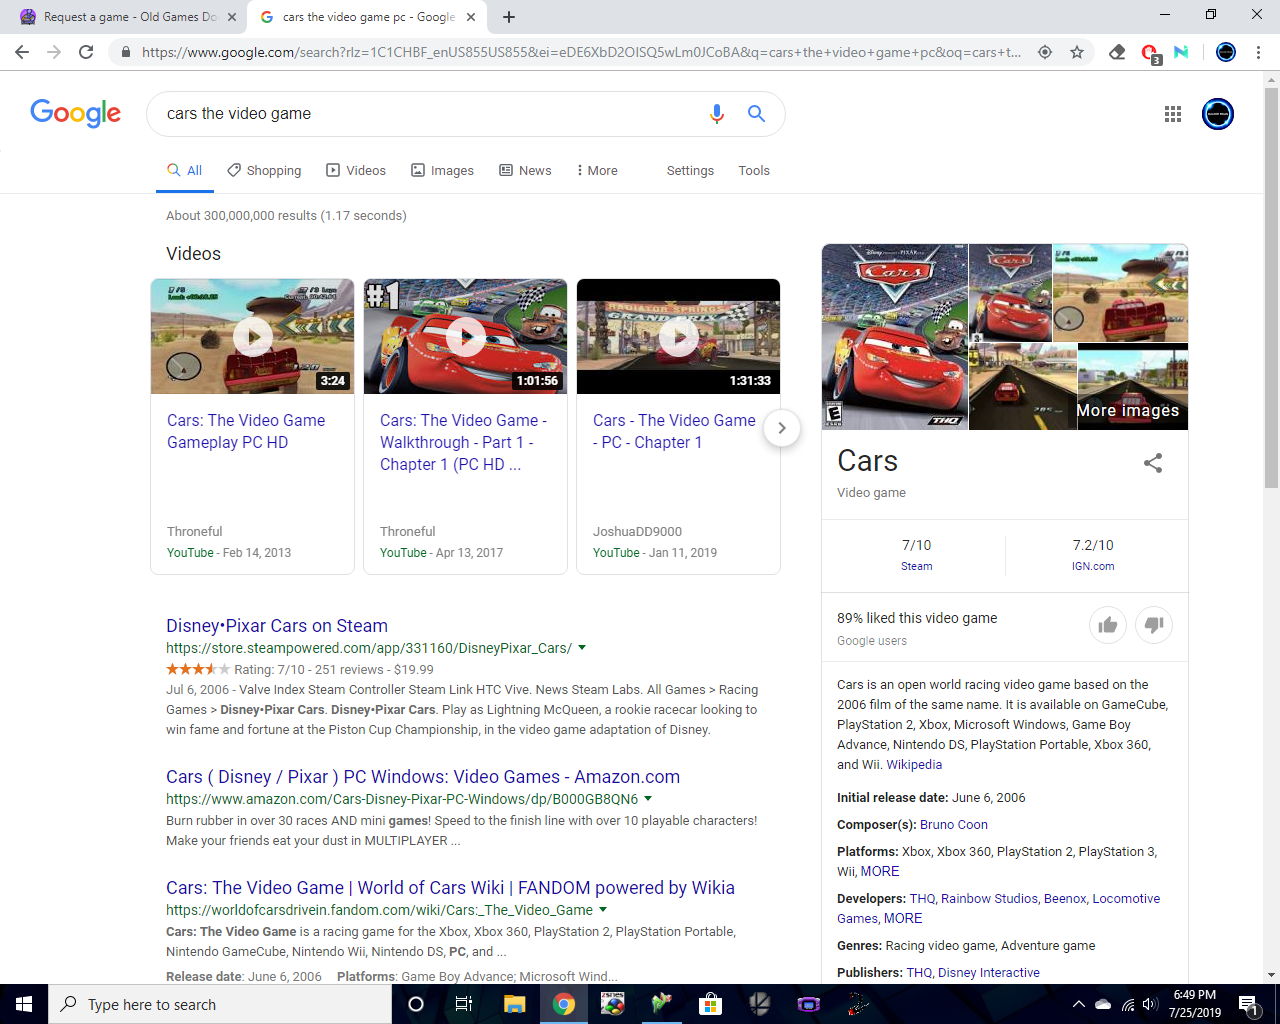The height and width of the screenshot is (1024, 1280).
Task: Click the page's vertical scrollbar
Action: coord(1271,300)
